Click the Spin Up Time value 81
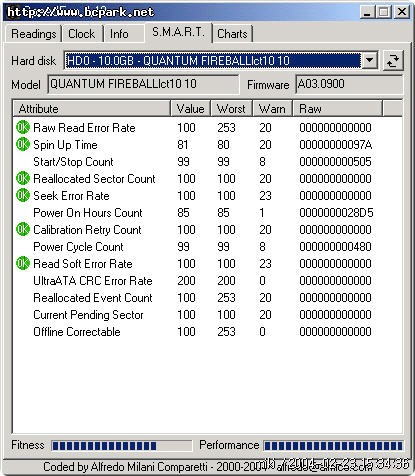The image size is (415, 476). (x=183, y=145)
